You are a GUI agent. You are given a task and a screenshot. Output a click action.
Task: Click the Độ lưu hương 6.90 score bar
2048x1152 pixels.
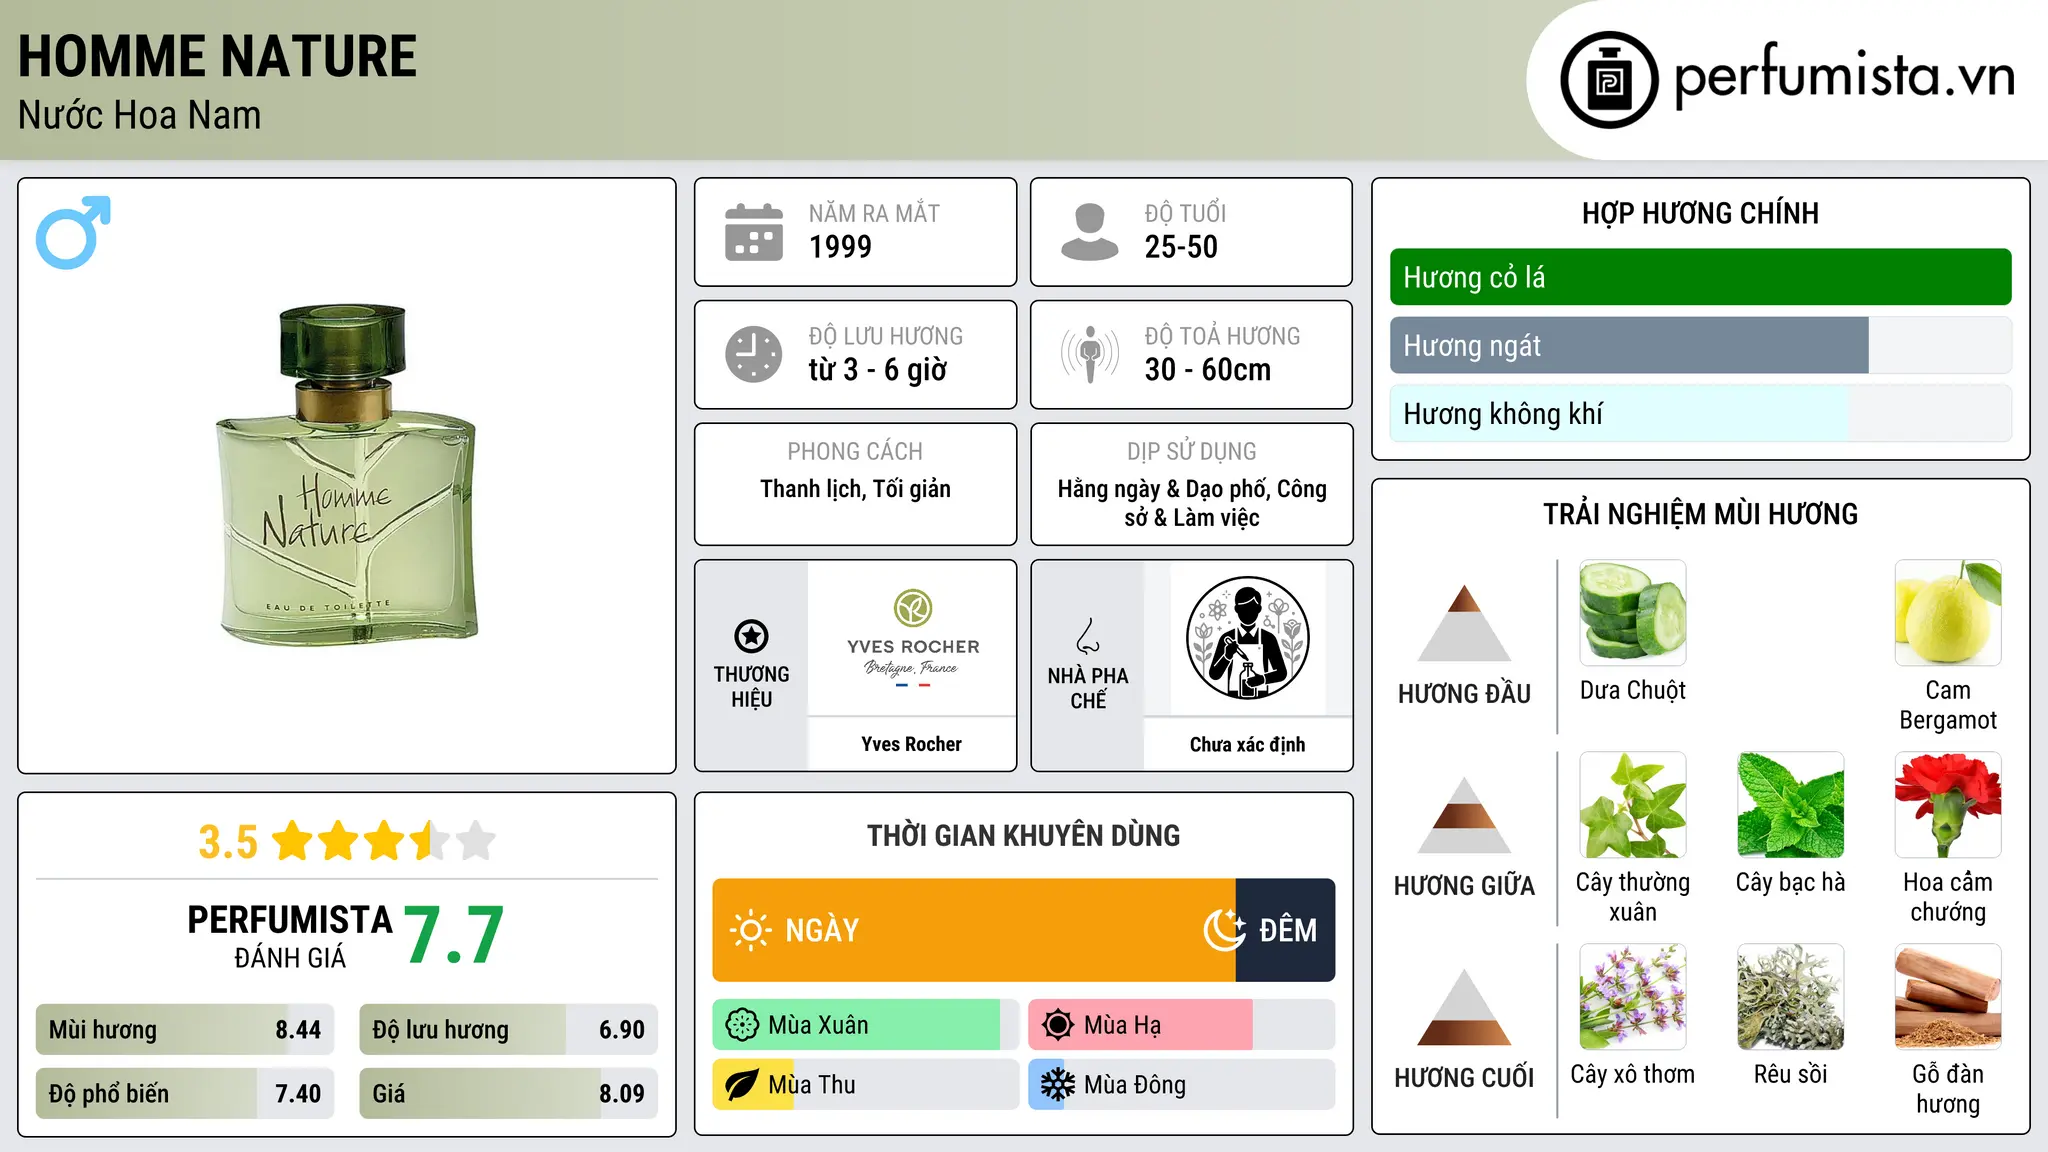(x=508, y=1030)
